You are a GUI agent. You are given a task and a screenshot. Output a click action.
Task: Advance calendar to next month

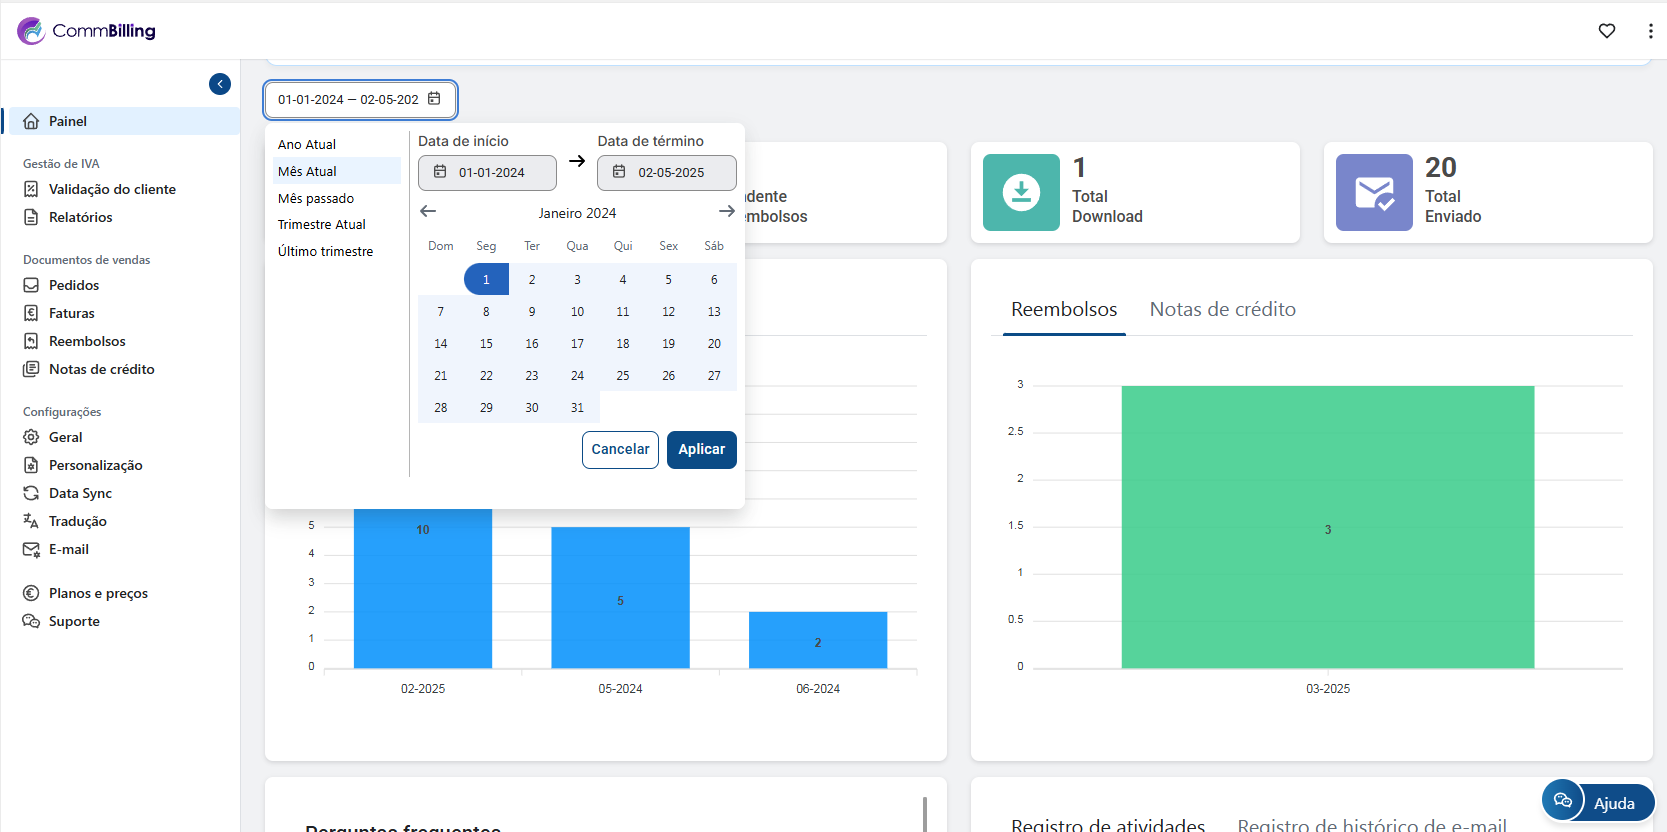pyautogui.click(x=726, y=211)
